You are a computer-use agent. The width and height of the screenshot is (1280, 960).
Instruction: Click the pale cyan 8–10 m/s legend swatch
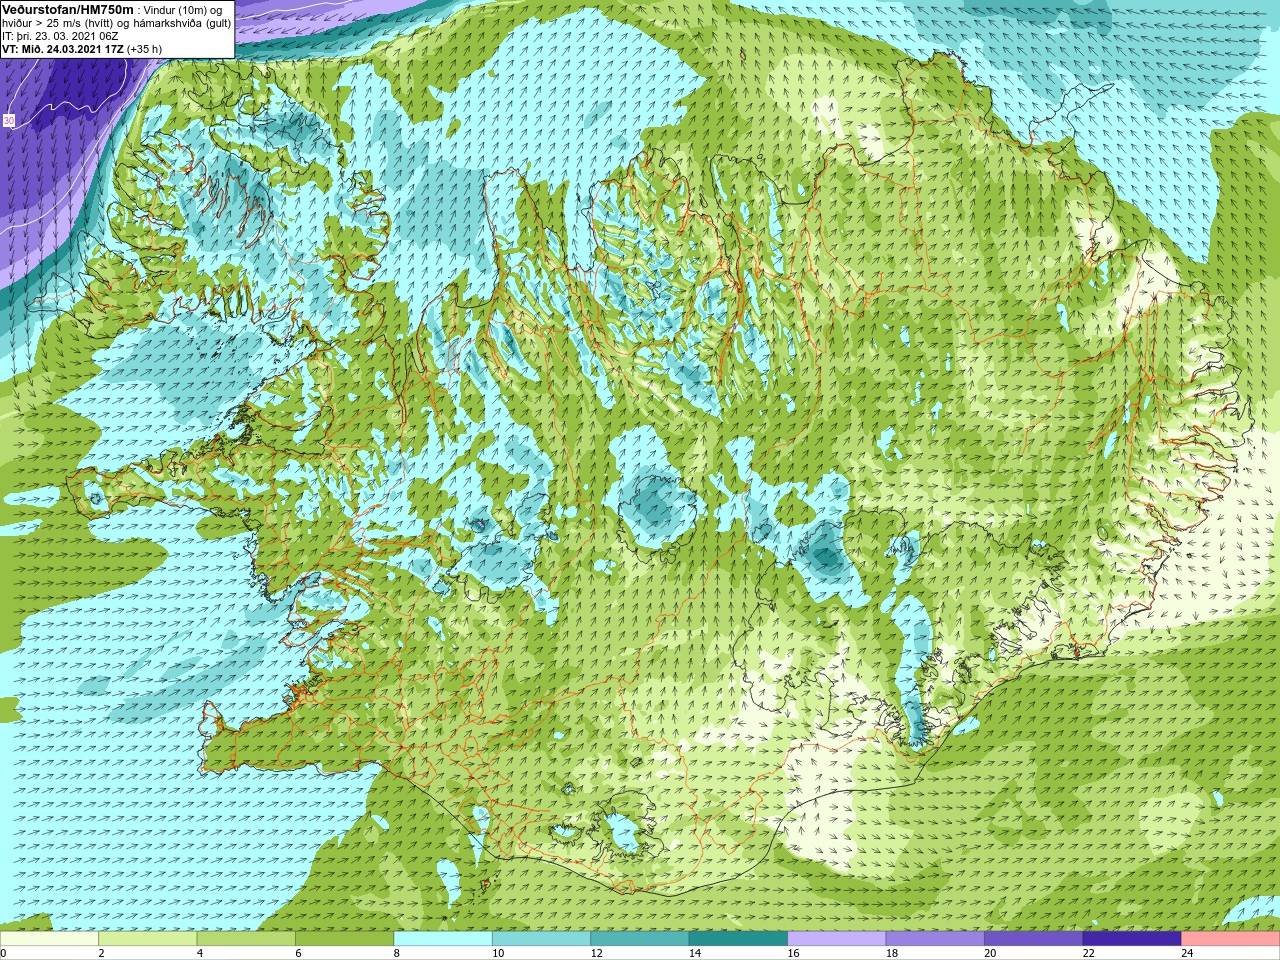443,939
